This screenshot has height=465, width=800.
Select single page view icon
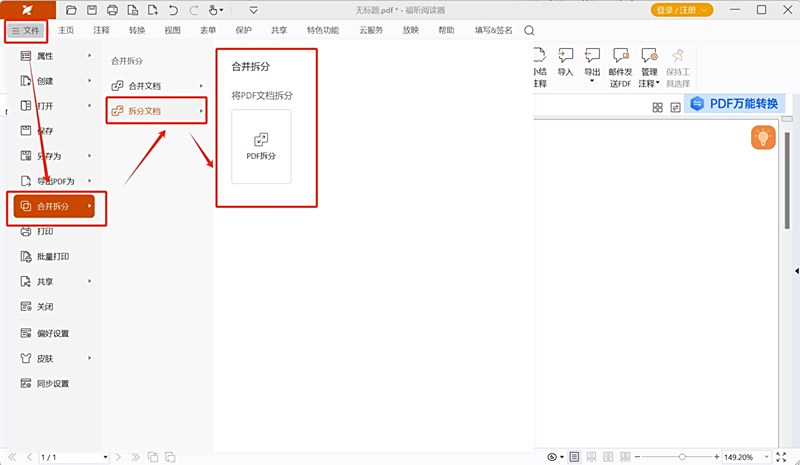pos(574,457)
